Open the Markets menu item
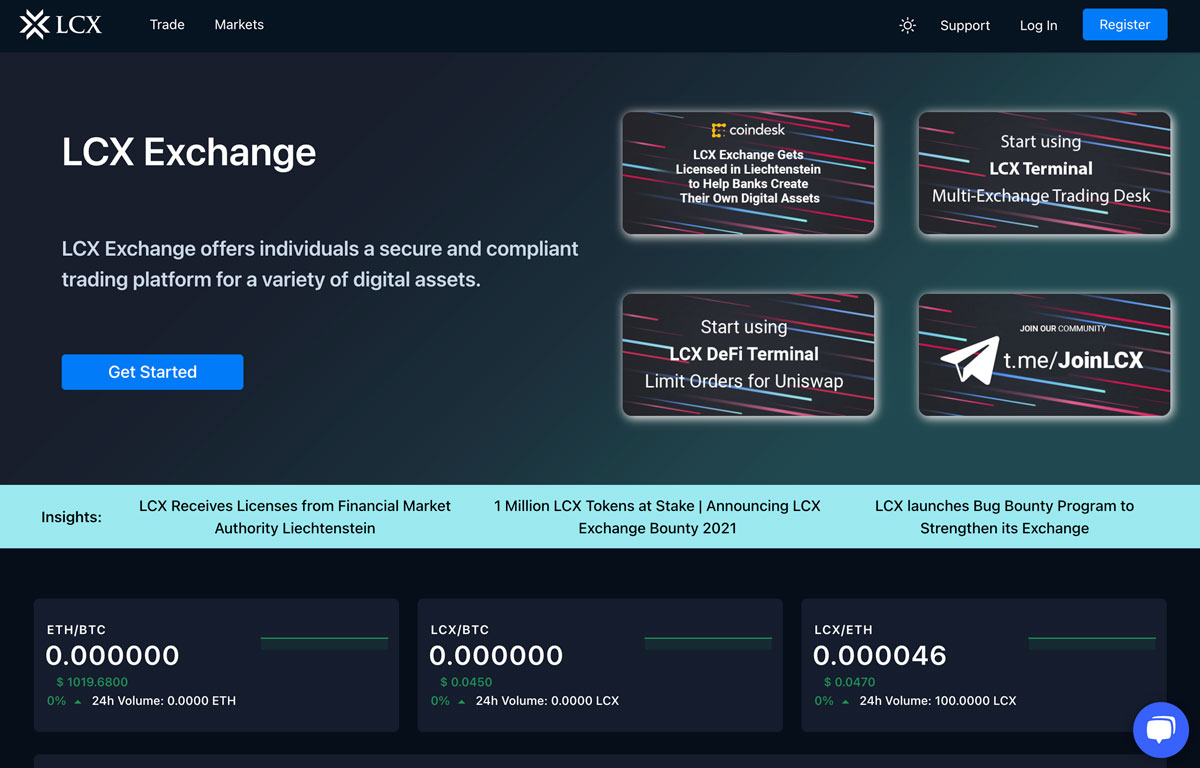The height and width of the screenshot is (768, 1200). 239,25
